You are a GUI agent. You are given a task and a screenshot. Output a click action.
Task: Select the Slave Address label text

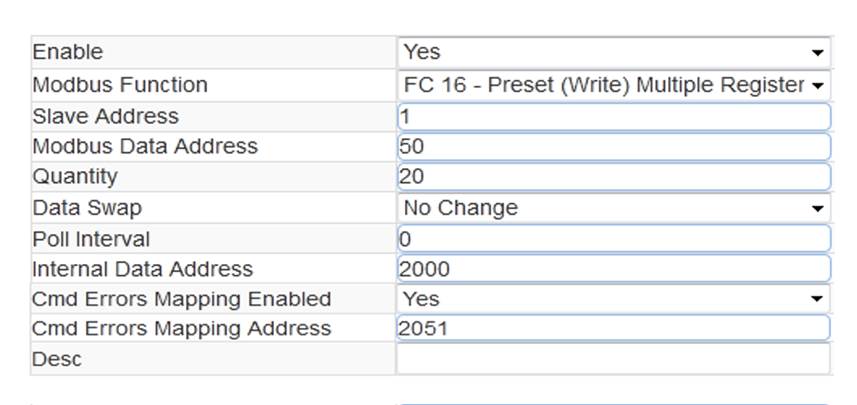[105, 116]
